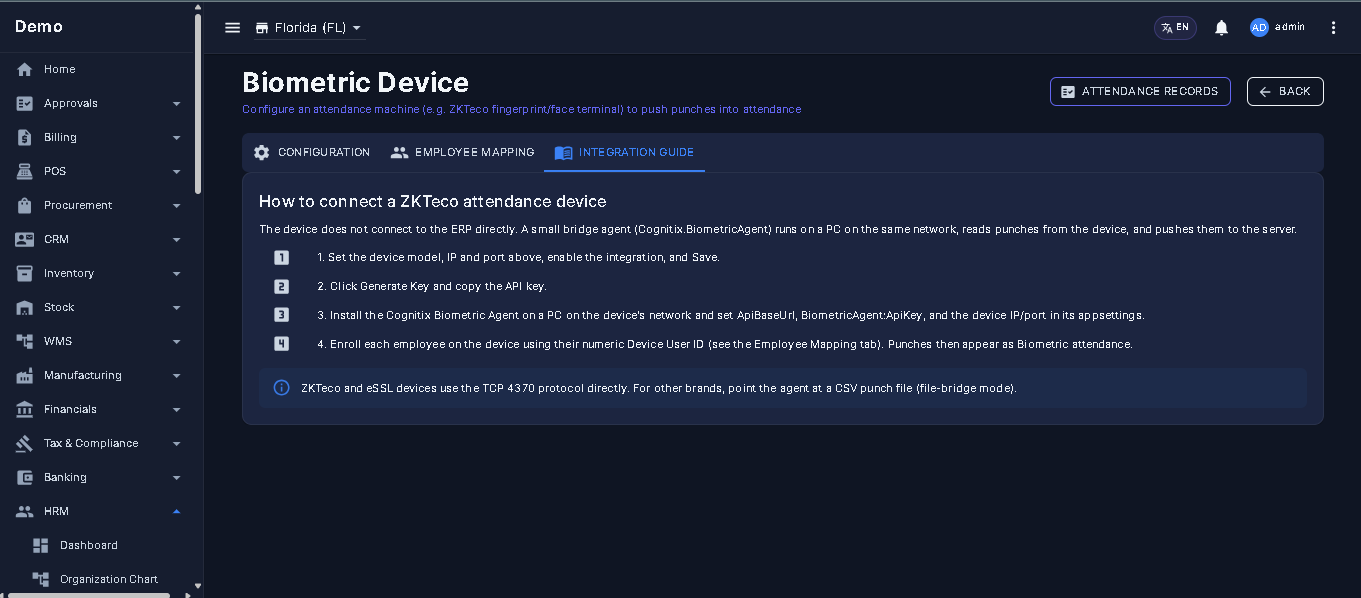Click the step 1 'Set the device model' text
The width and height of the screenshot is (1361, 598).
point(518,257)
